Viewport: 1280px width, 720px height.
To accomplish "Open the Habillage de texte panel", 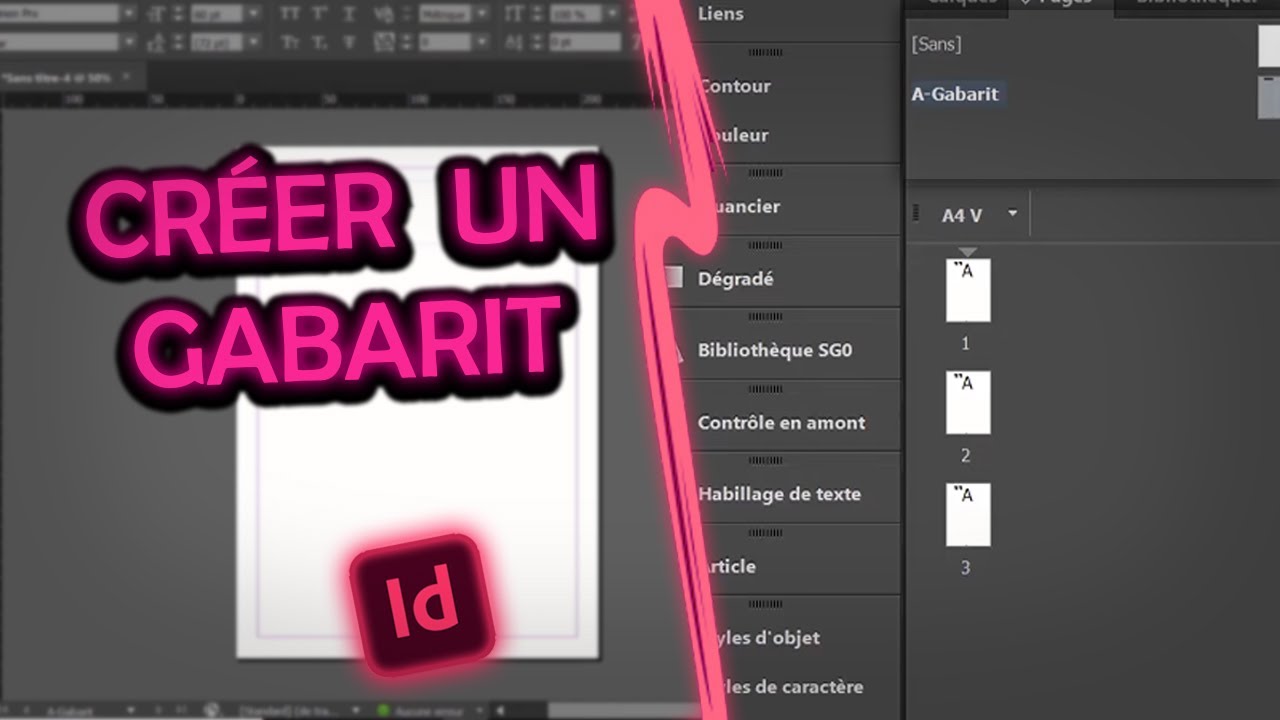I will point(779,494).
